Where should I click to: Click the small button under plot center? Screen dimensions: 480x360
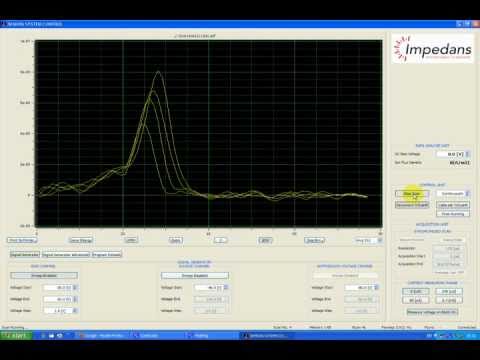tap(220, 240)
